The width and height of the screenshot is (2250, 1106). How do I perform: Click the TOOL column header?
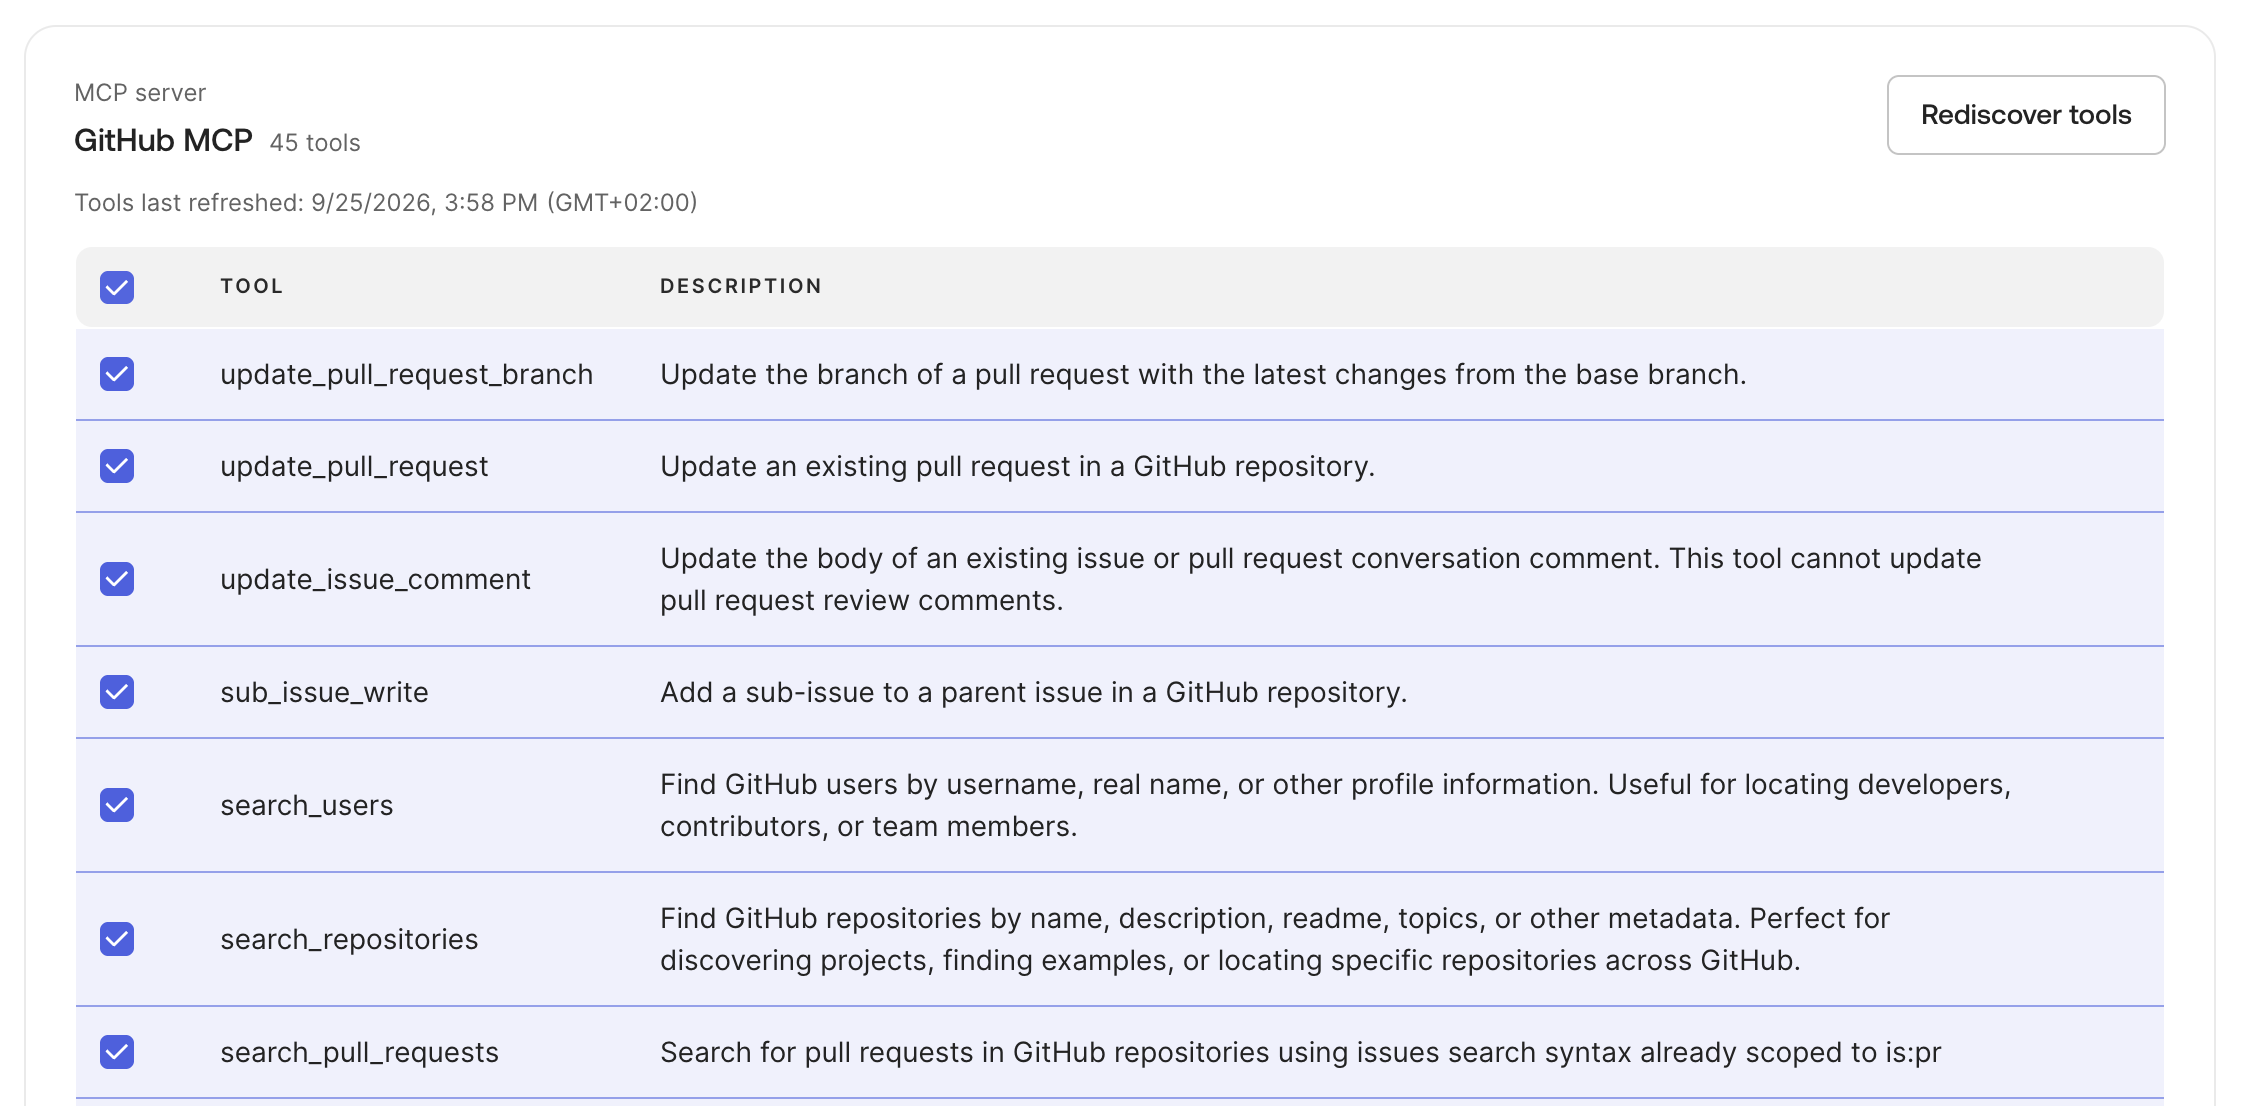tap(252, 287)
